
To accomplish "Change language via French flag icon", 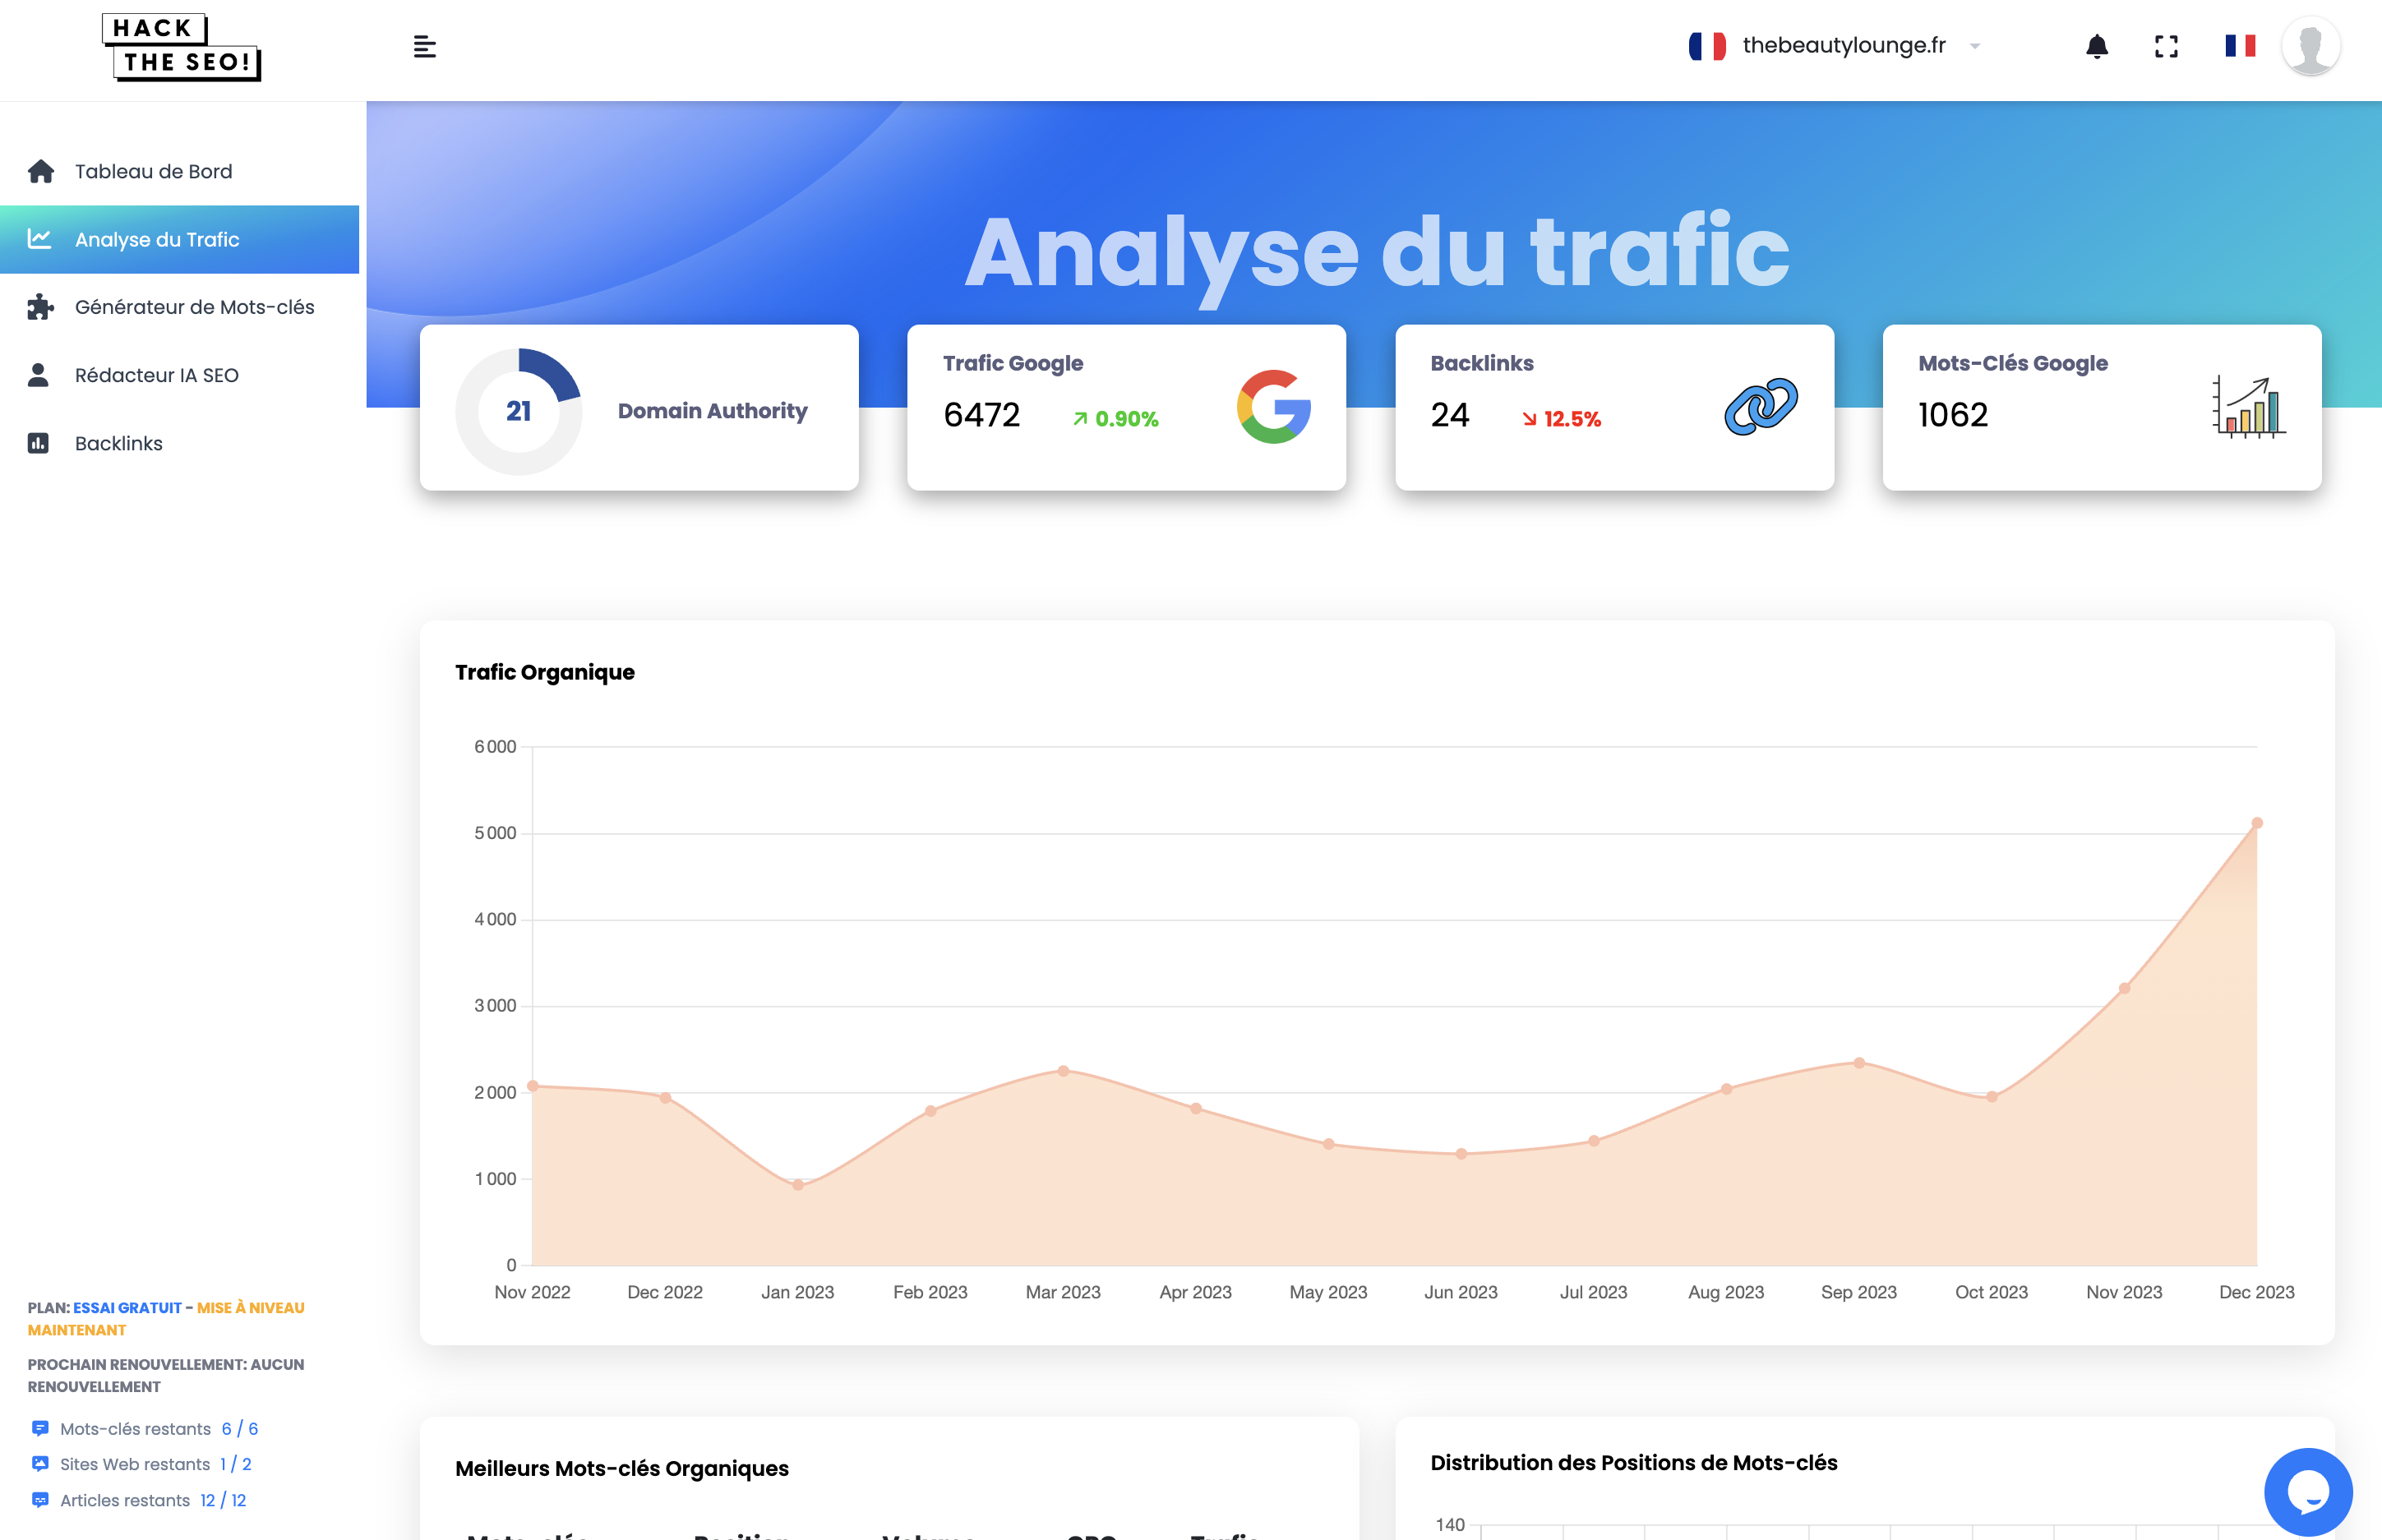I will click(x=2240, y=46).
